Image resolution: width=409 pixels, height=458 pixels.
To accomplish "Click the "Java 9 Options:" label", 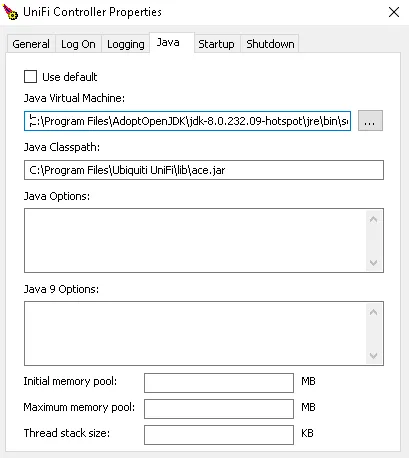I will click(61, 289).
